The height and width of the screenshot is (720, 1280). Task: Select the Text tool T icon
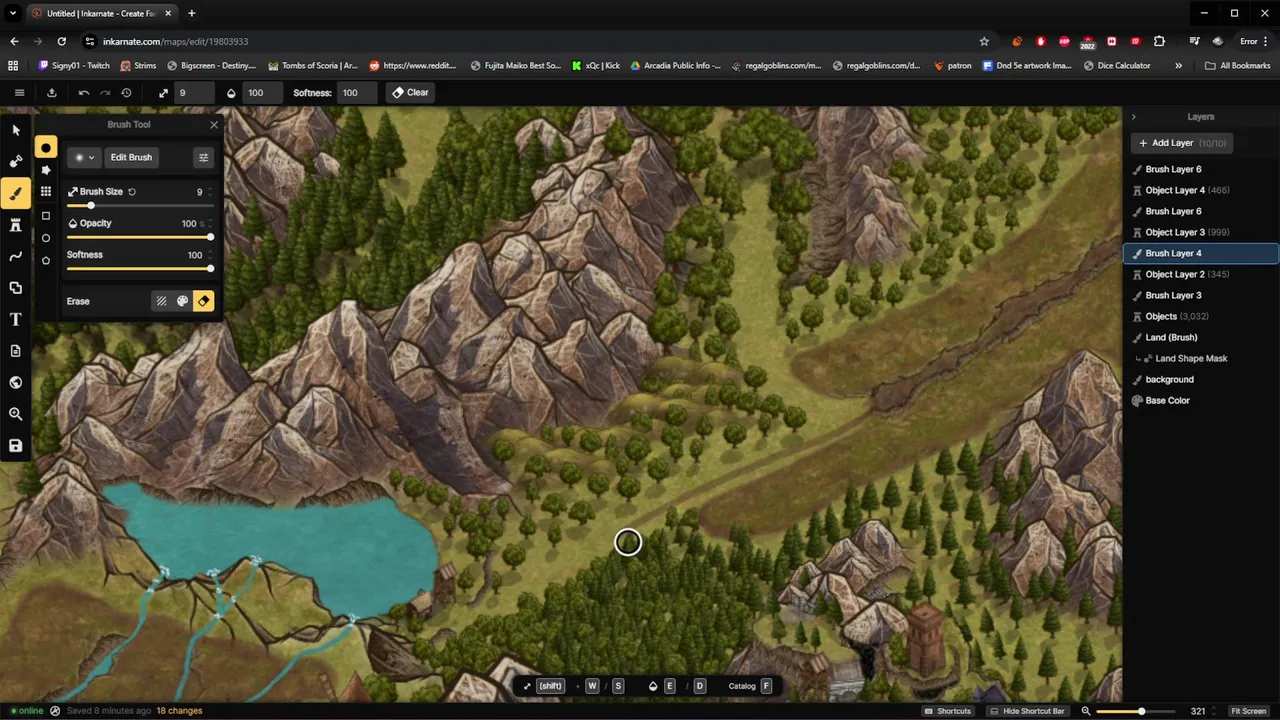click(15, 319)
